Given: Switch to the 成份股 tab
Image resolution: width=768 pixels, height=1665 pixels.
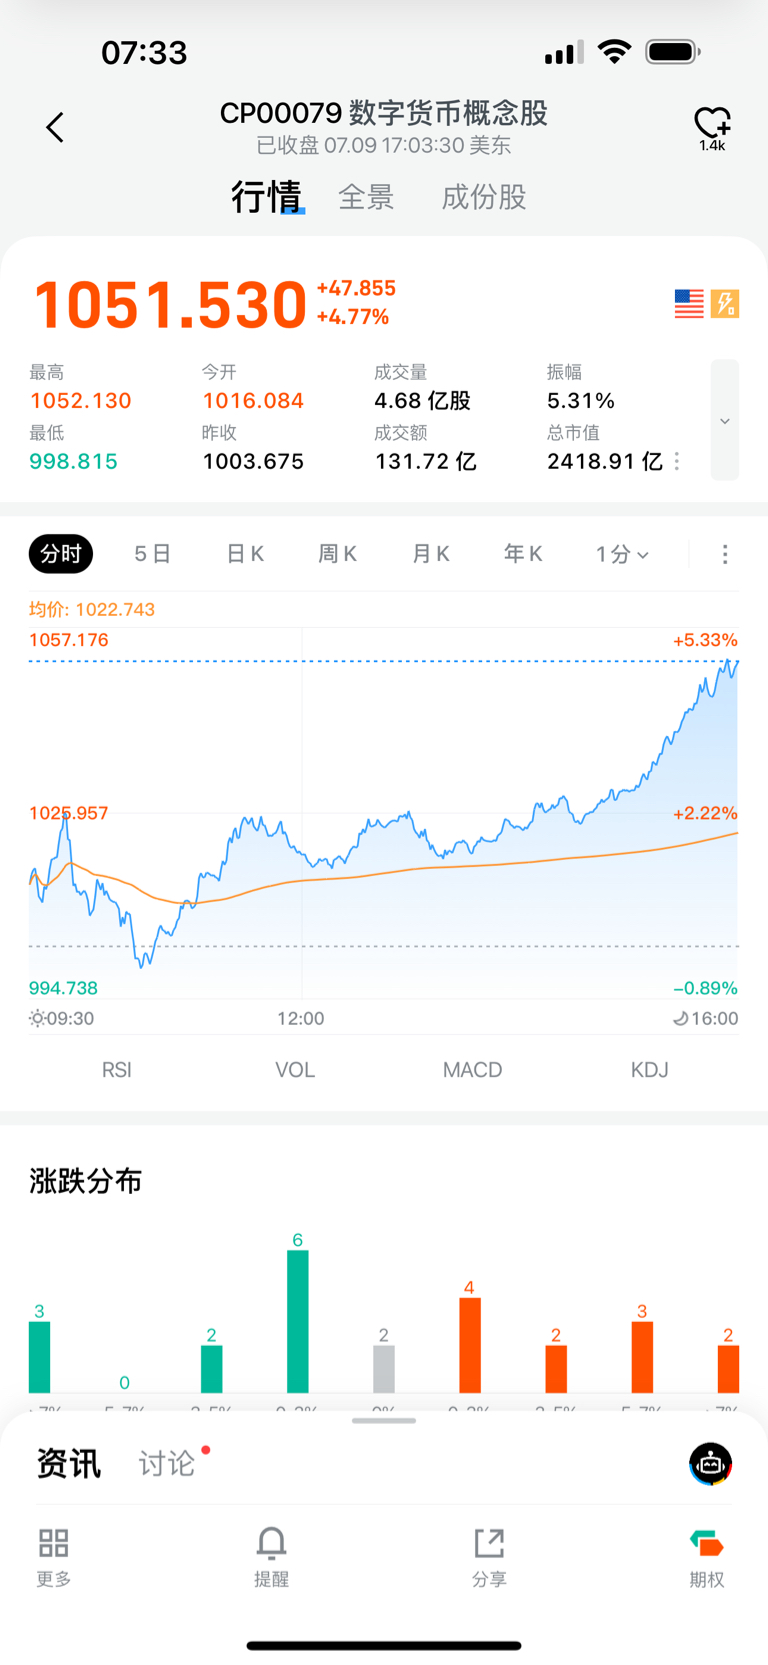Looking at the screenshot, I should pyautogui.click(x=484, y=197).
